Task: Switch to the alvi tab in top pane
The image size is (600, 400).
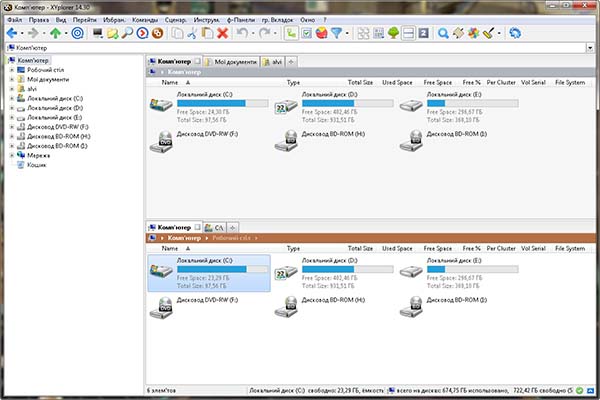Action: [277, 61]
